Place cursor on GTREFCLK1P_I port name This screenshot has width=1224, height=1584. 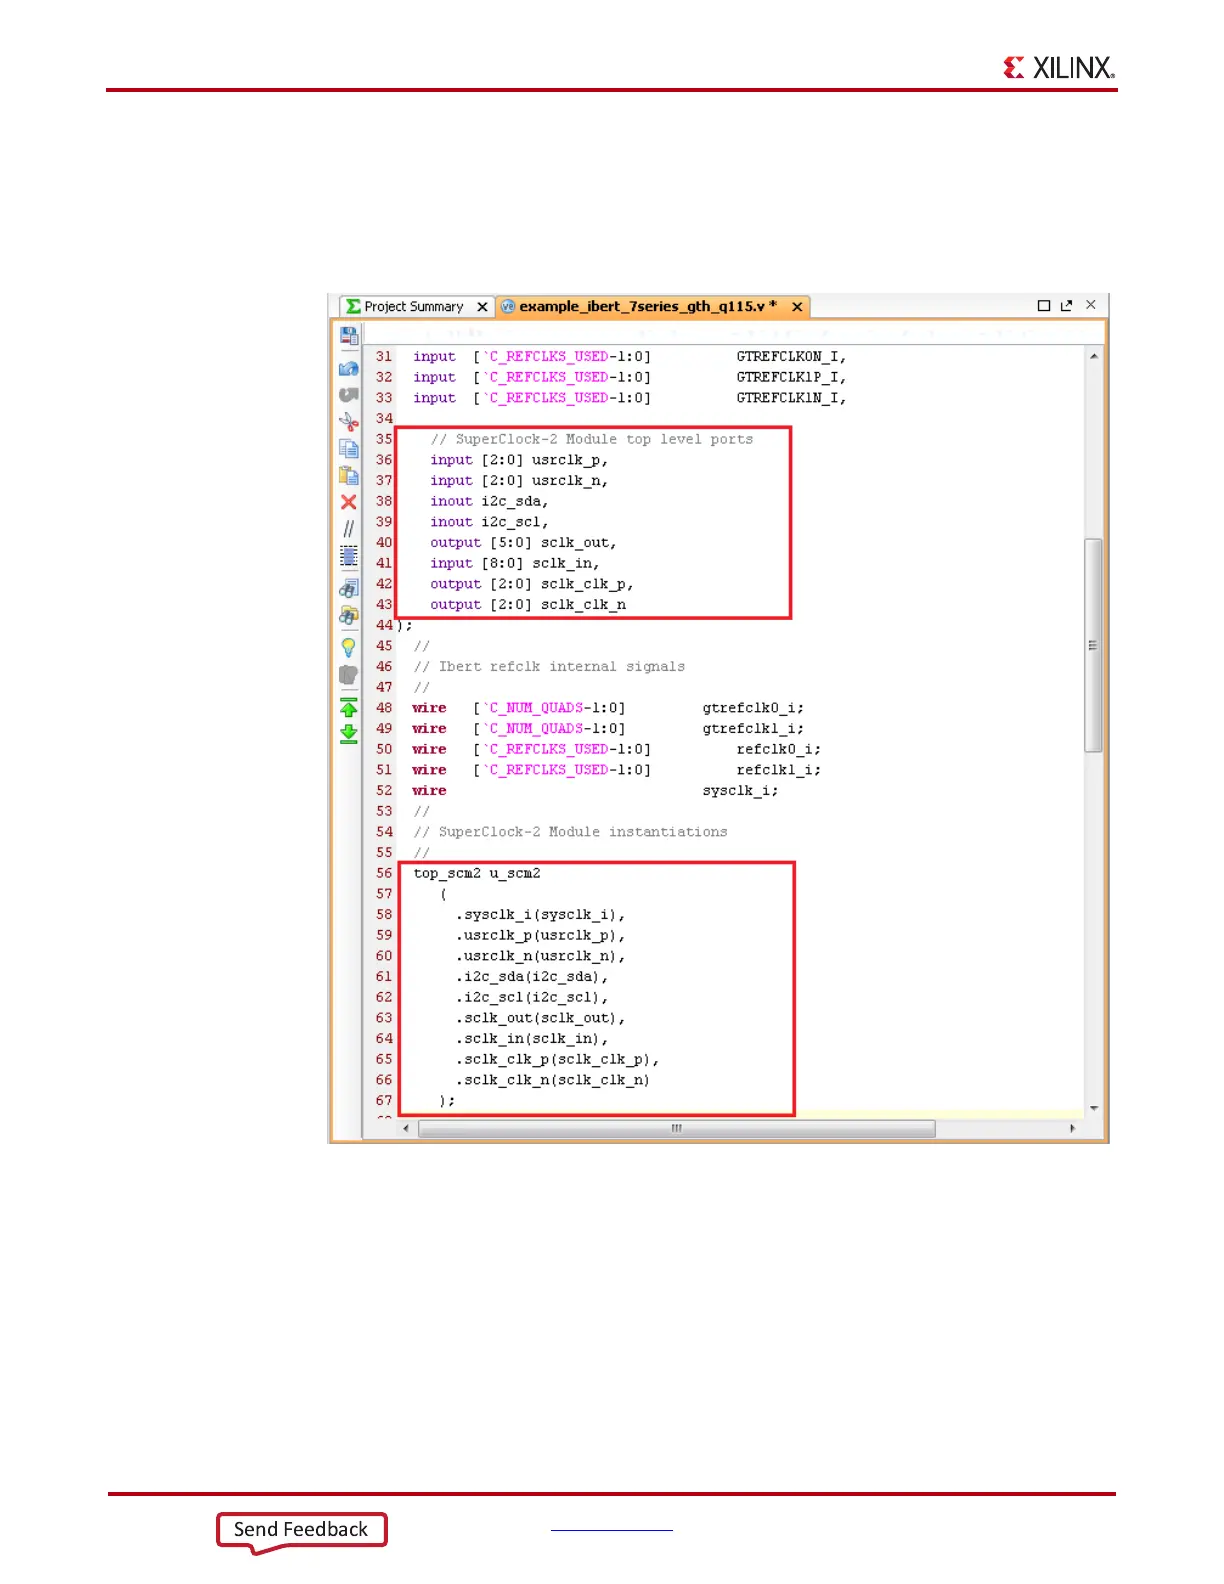click(791, 377)
